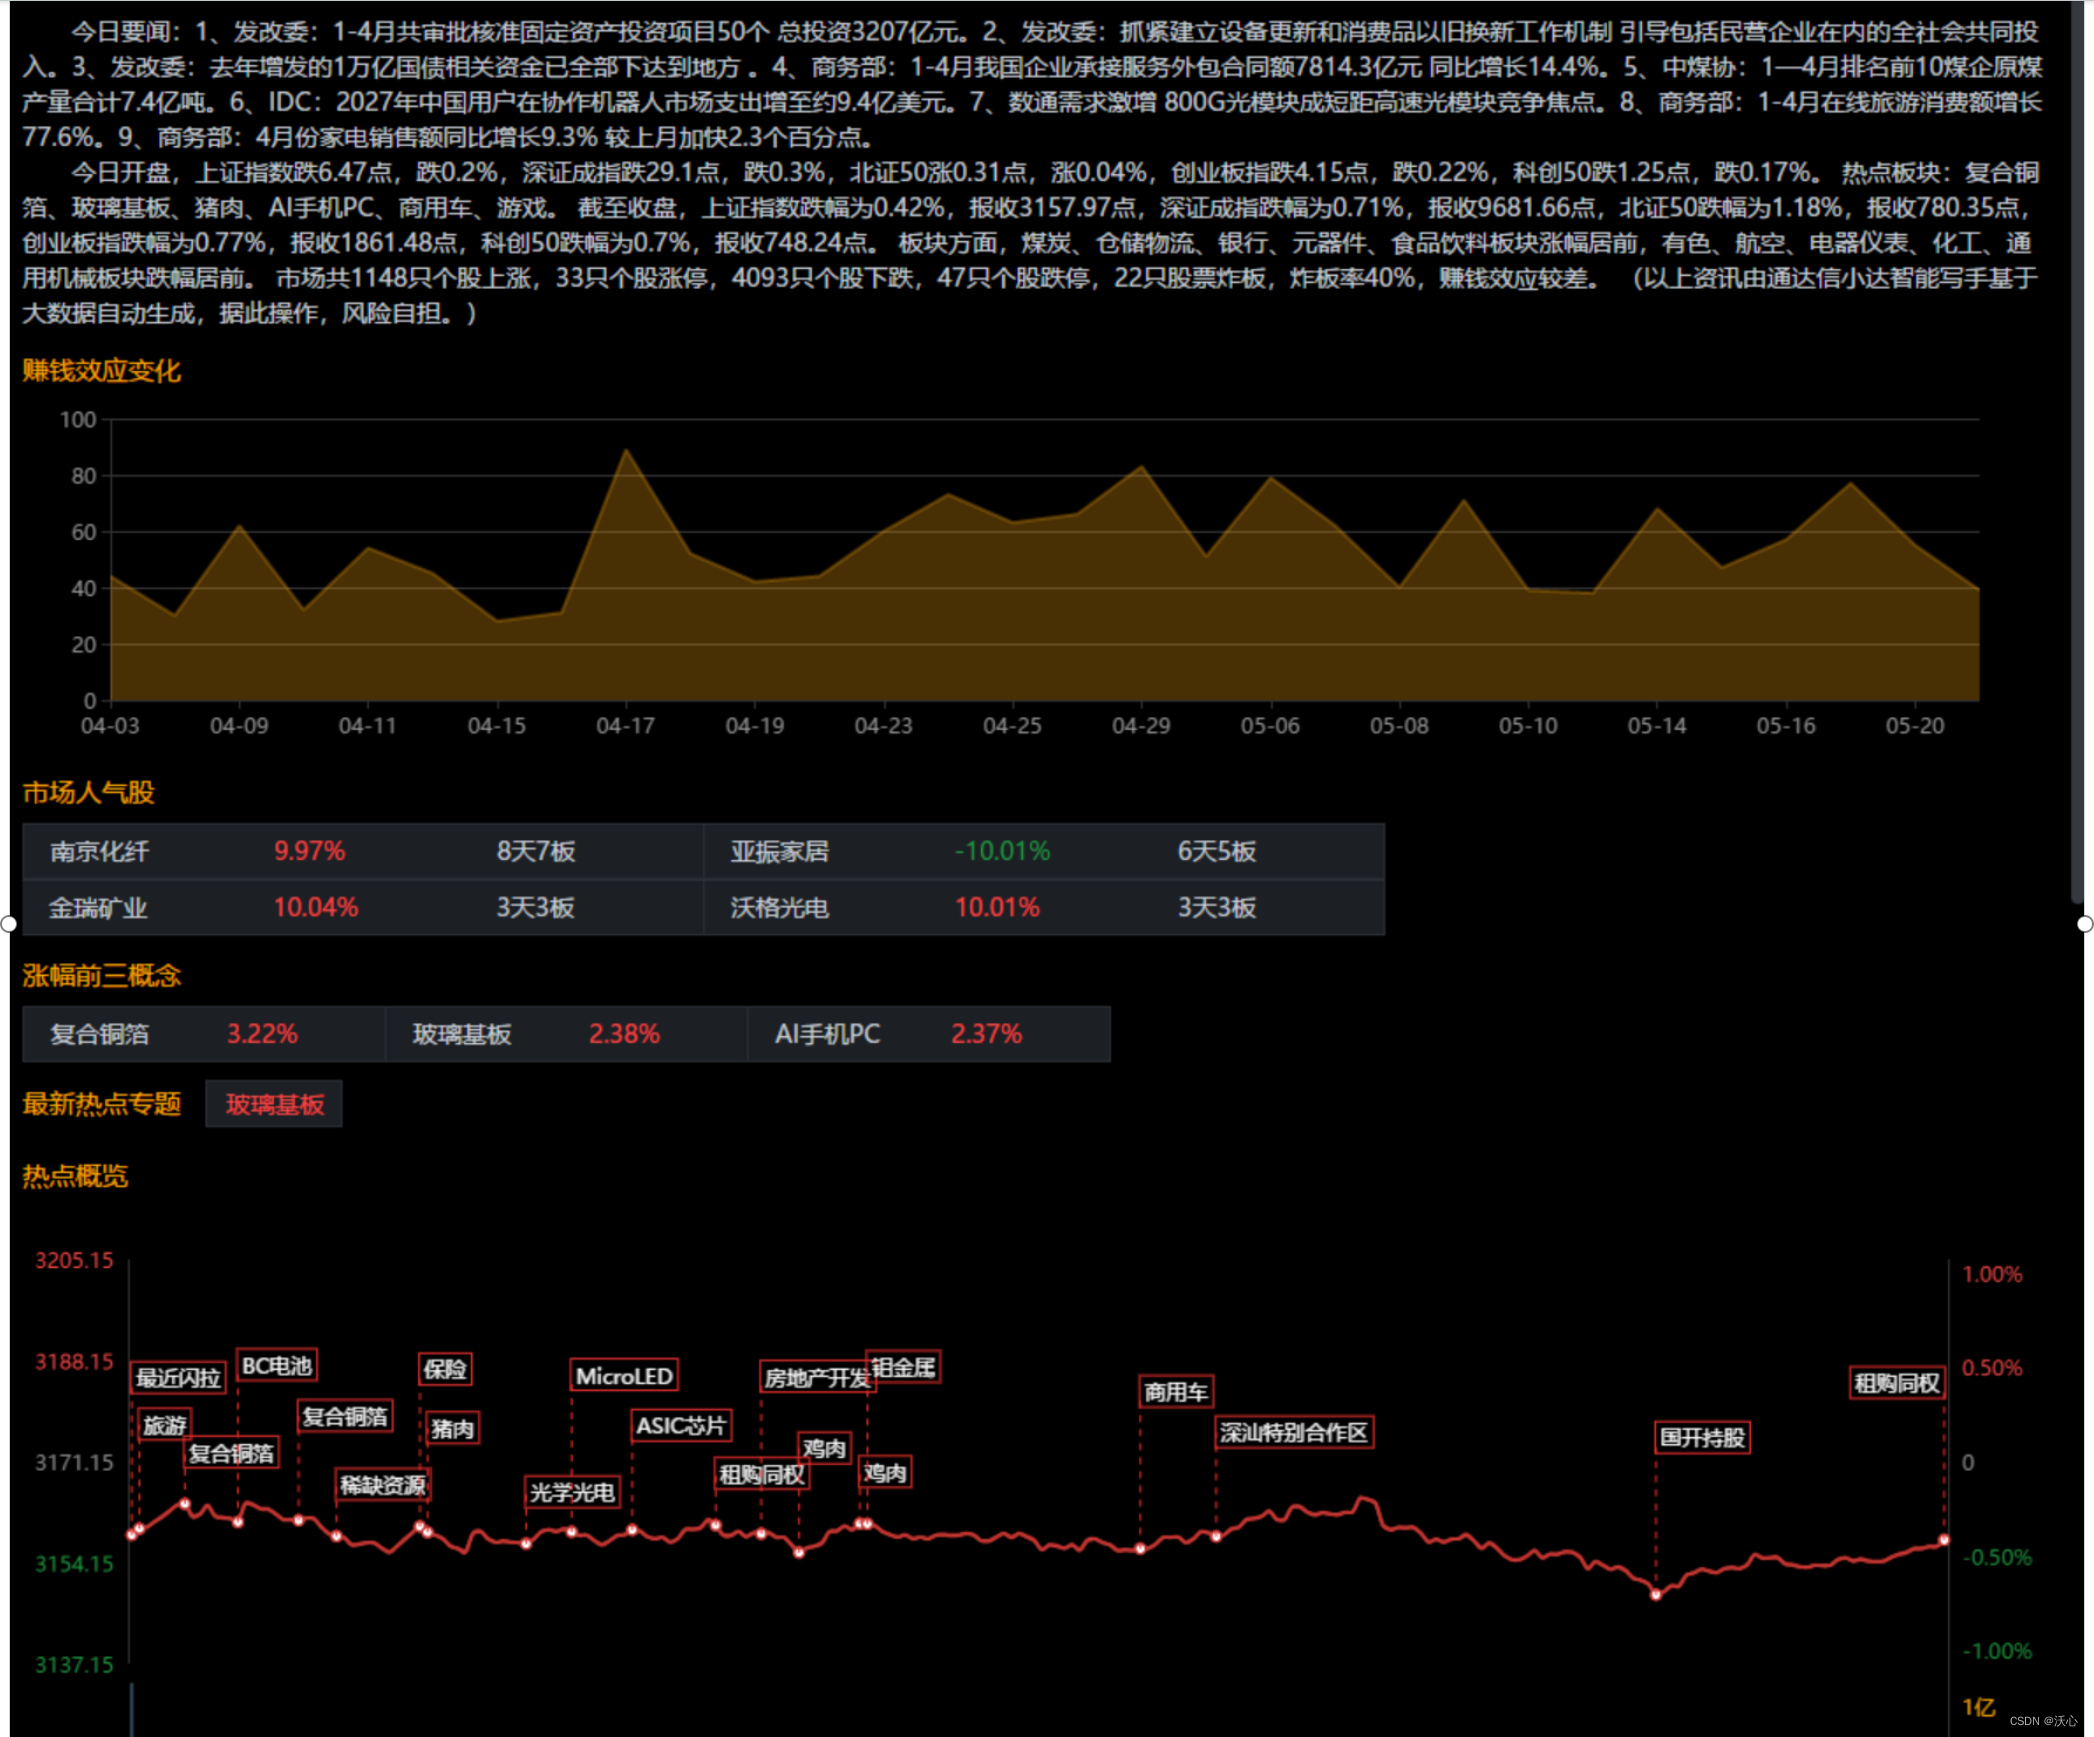Open the 南京化纤 stock entry
This screenshot has width=2094, height=1737.
point(100,851)
